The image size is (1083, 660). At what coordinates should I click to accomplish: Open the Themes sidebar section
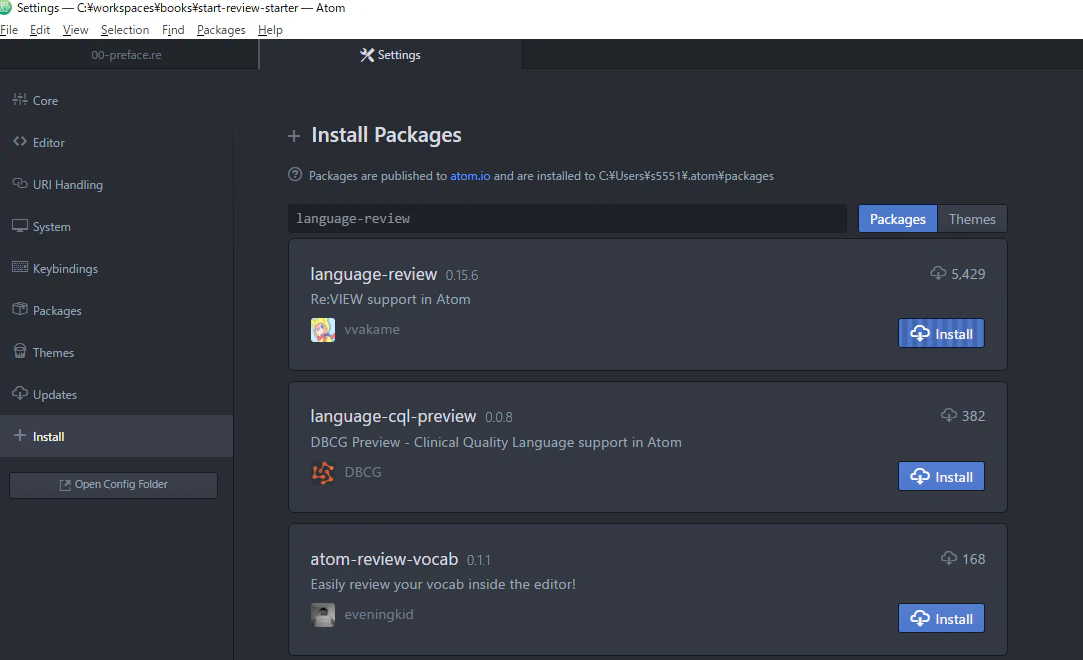(x=116, y=353)
